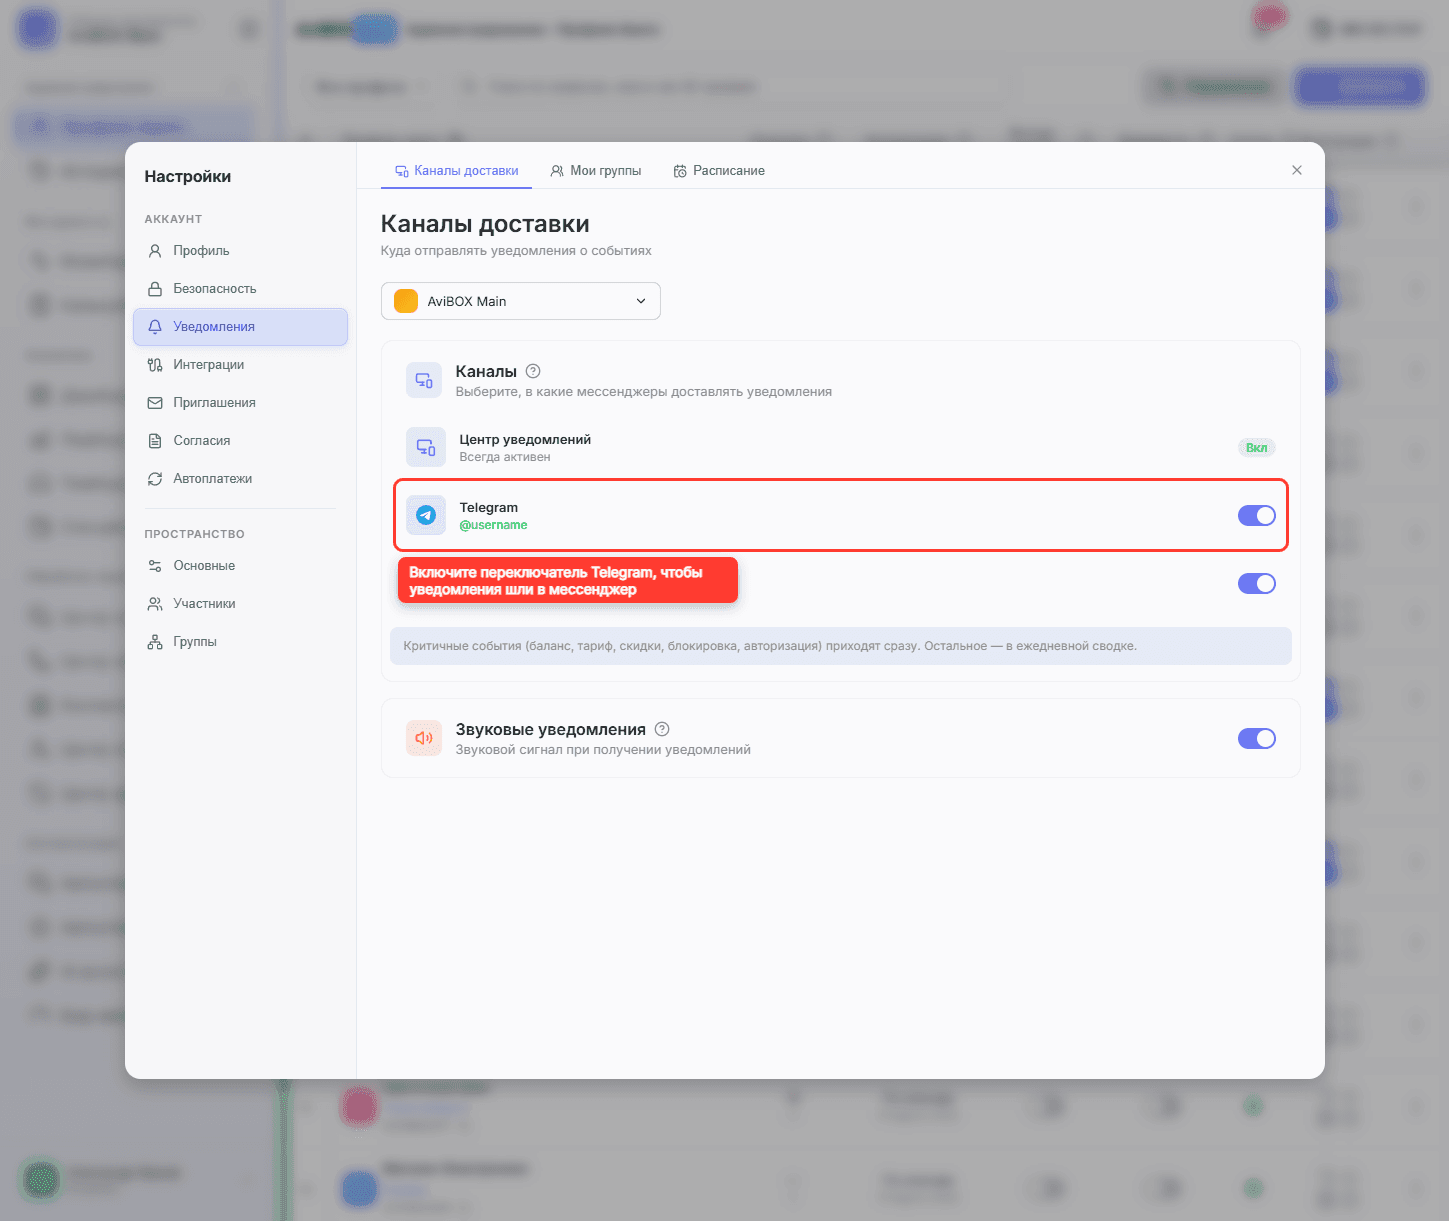The image size is (1449, 1221).
Task: Disable the Звуковые уведомления switch
Action: click(1257, 738)
